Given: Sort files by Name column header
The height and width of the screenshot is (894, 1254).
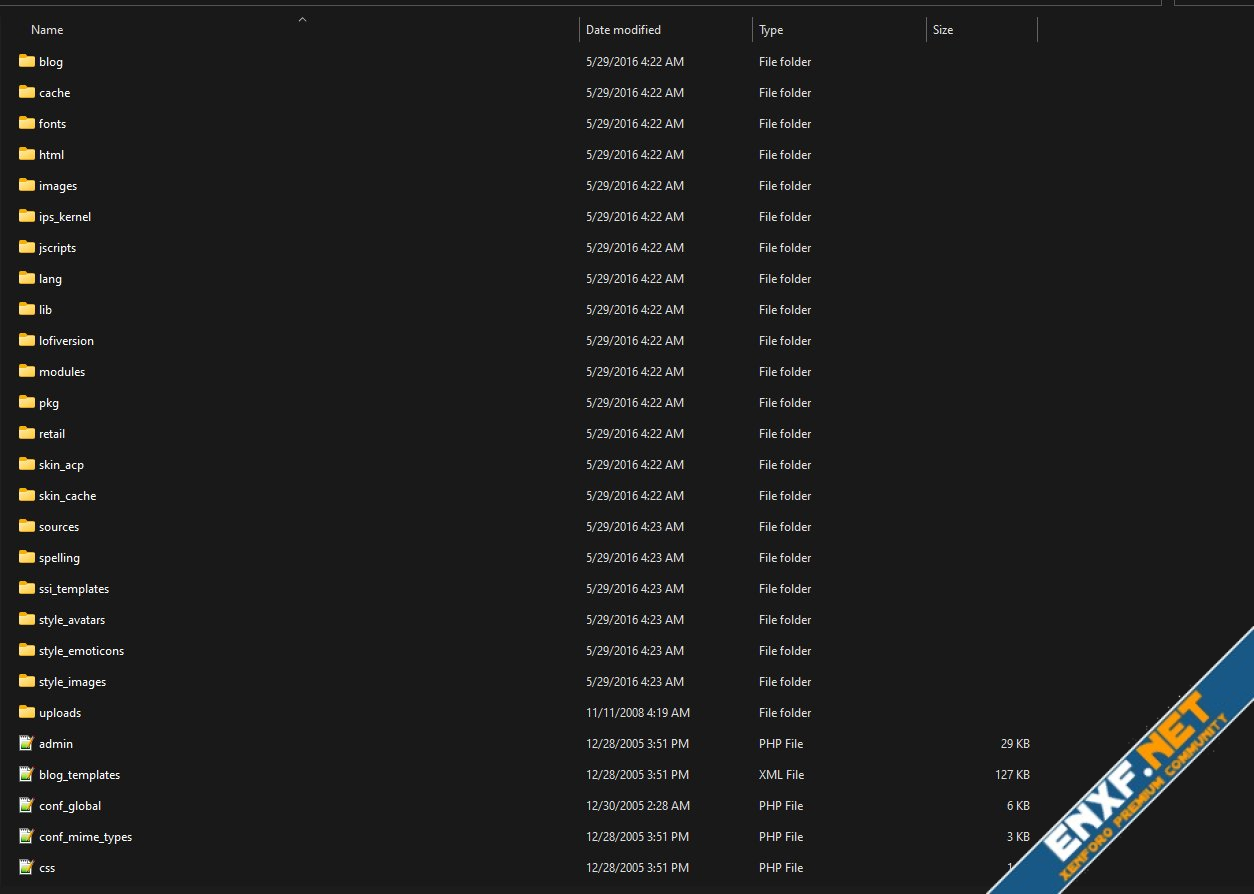Looking at the screenshot, I should (47, 30).
